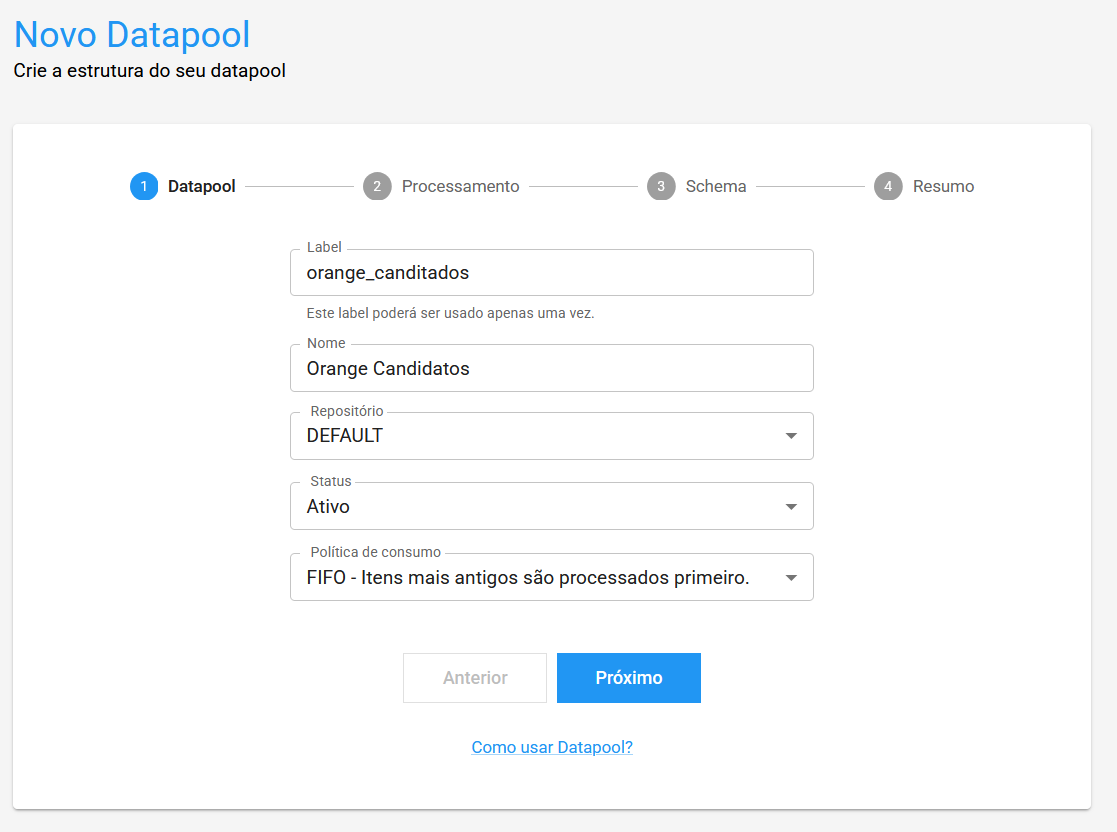Click step 4 circle icon for Resumo
The height and width of the screenshot is (832, 1117).
point(888,186)
